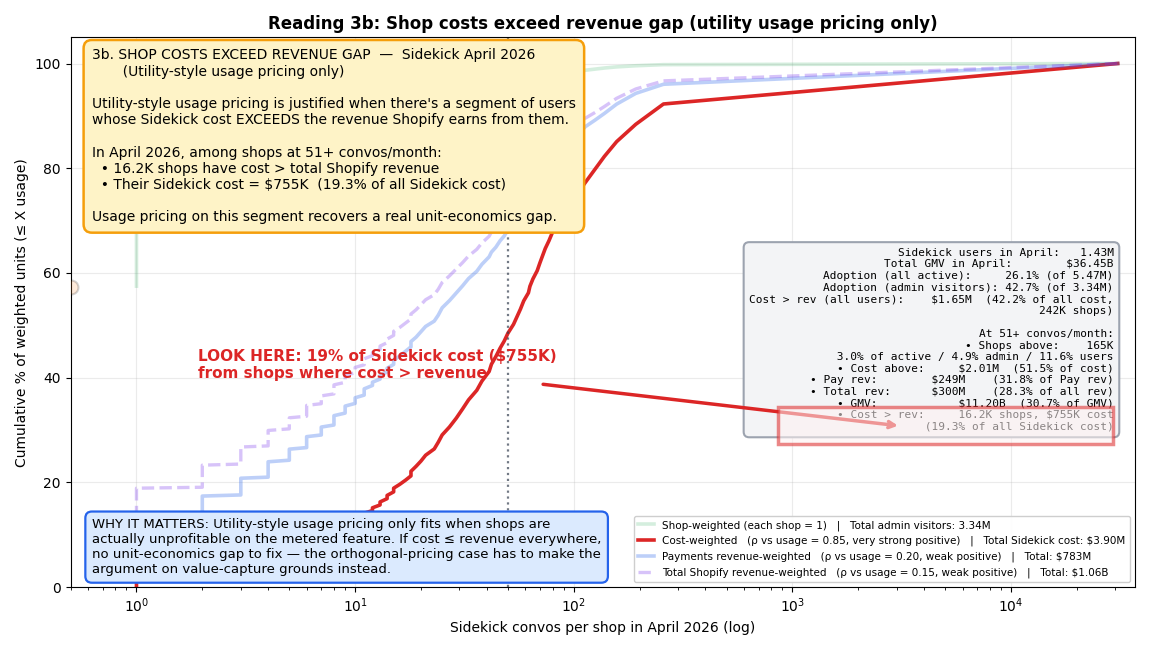Click the y-axis tick label "20"
Image resolution: width=1150 pixels, height=650 pixels.
point(53,483)
